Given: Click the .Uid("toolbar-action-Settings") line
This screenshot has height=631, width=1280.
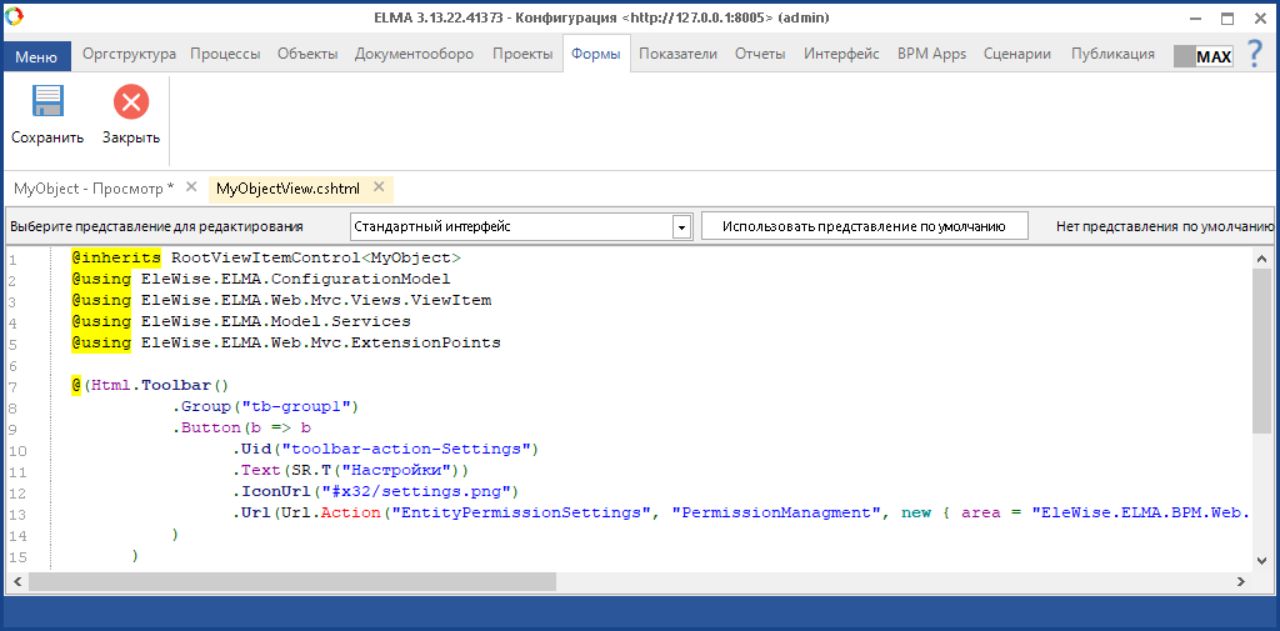Looking at the screenshot, I should pyautogui.click(x=385, y=450).
